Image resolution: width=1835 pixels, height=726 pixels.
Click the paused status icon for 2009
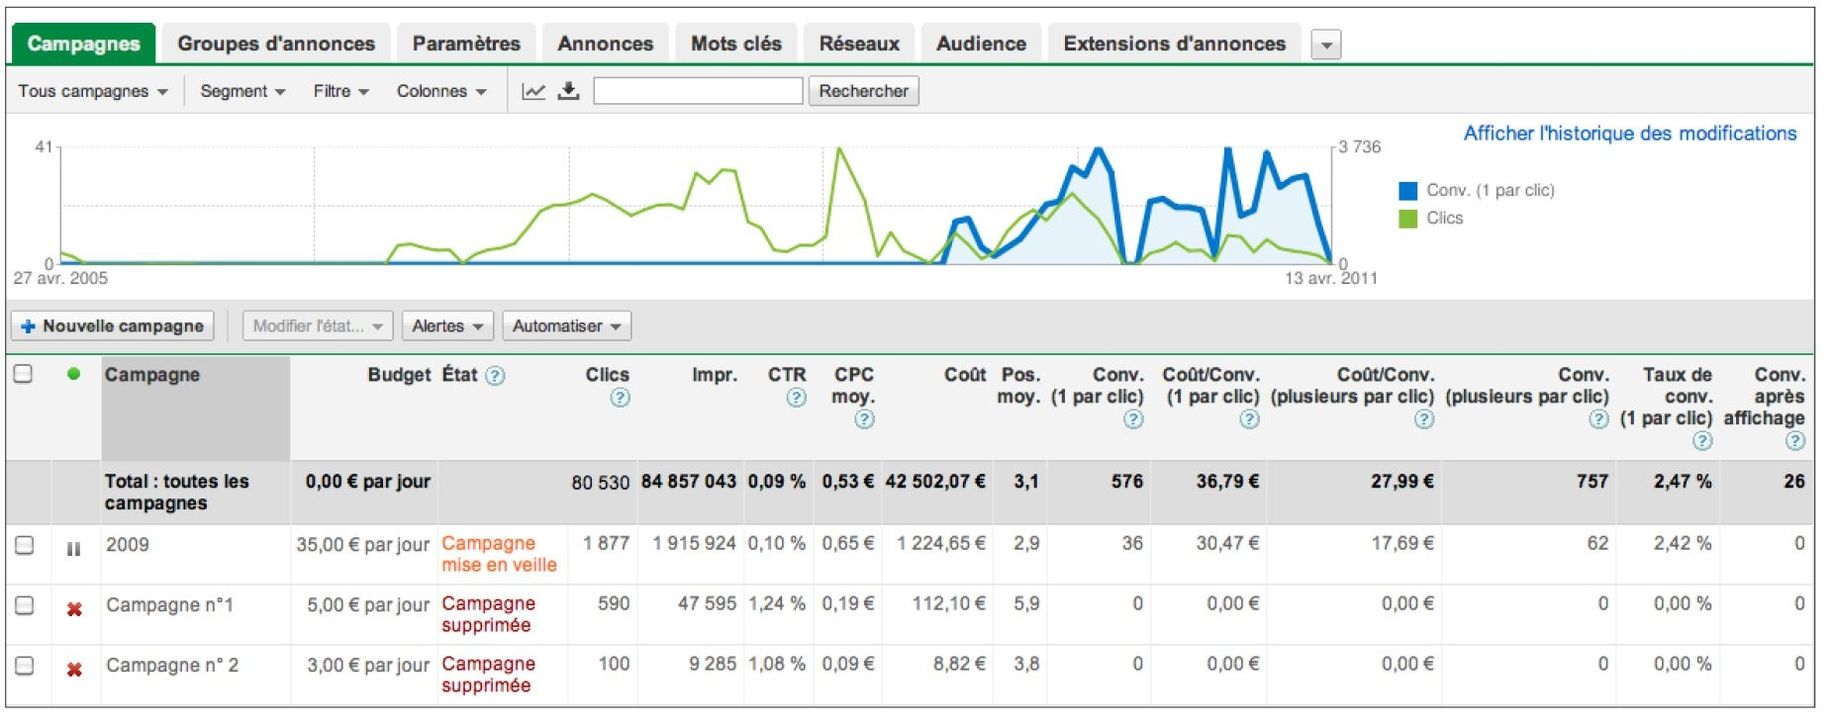[73, 548]
